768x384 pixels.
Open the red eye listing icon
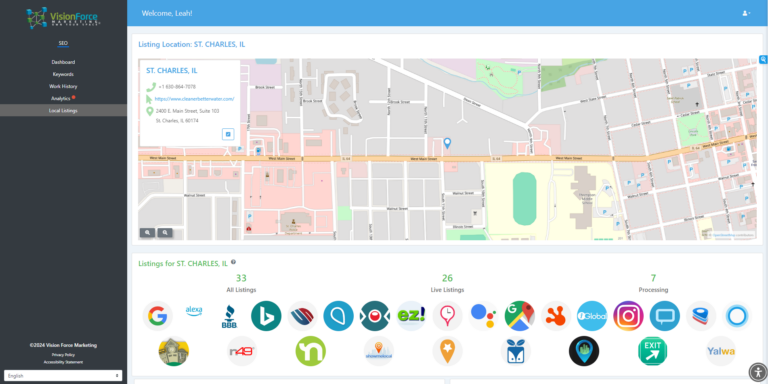pyautogui.click(x=375, y=316)
